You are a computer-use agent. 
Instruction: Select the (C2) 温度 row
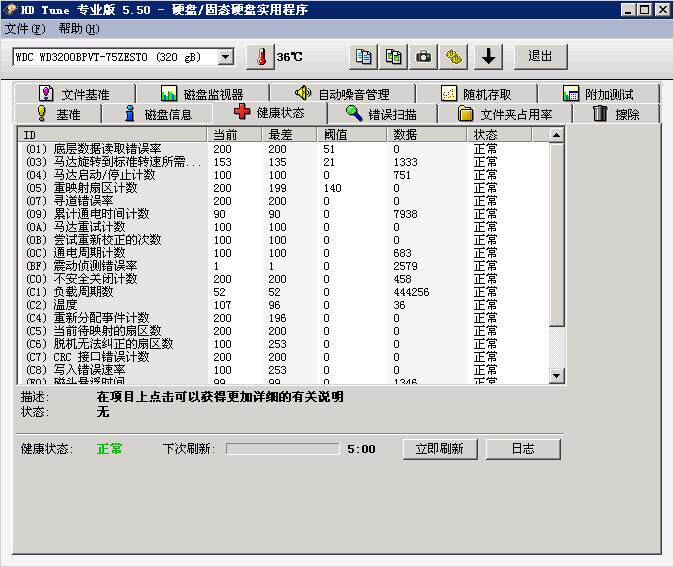pyautogui.click(x=285, y=305)
